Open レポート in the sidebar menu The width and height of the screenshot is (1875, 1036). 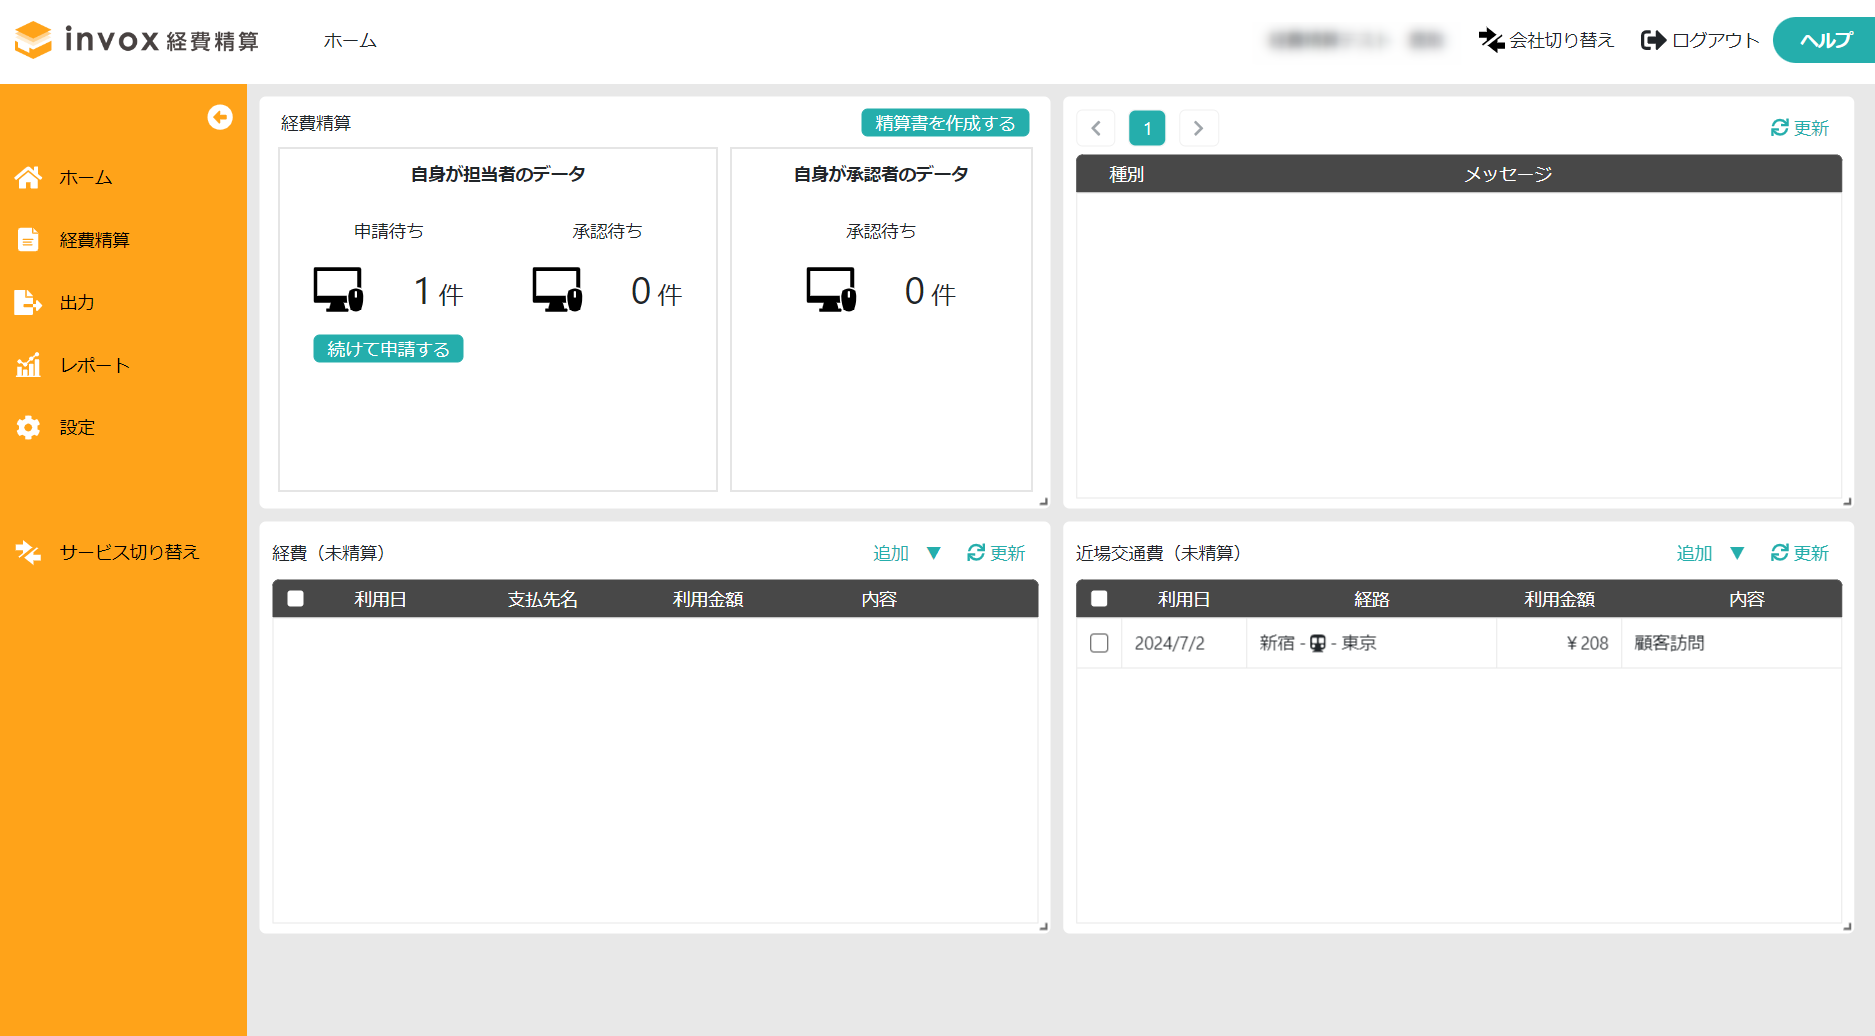pyautogui.click(x=95, y=365)
